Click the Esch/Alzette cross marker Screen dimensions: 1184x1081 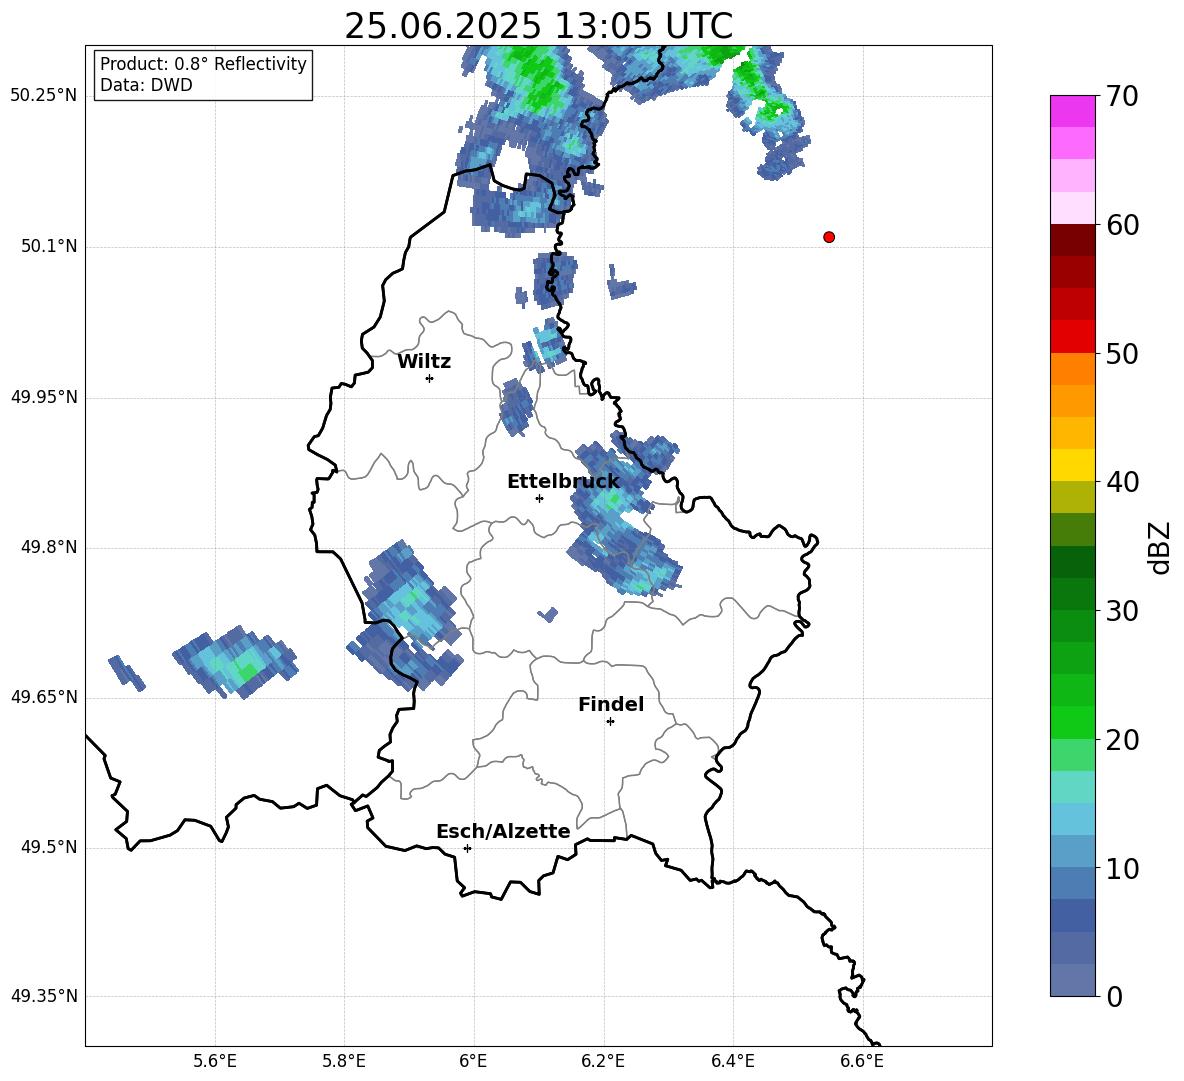[x=467, y=848]
